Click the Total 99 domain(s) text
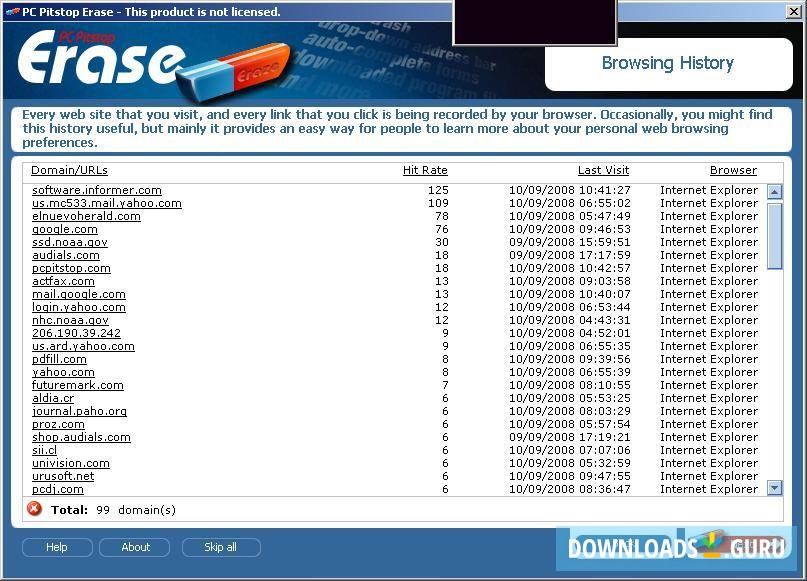This screenshot has width=807, height=581. pos(113,510)
